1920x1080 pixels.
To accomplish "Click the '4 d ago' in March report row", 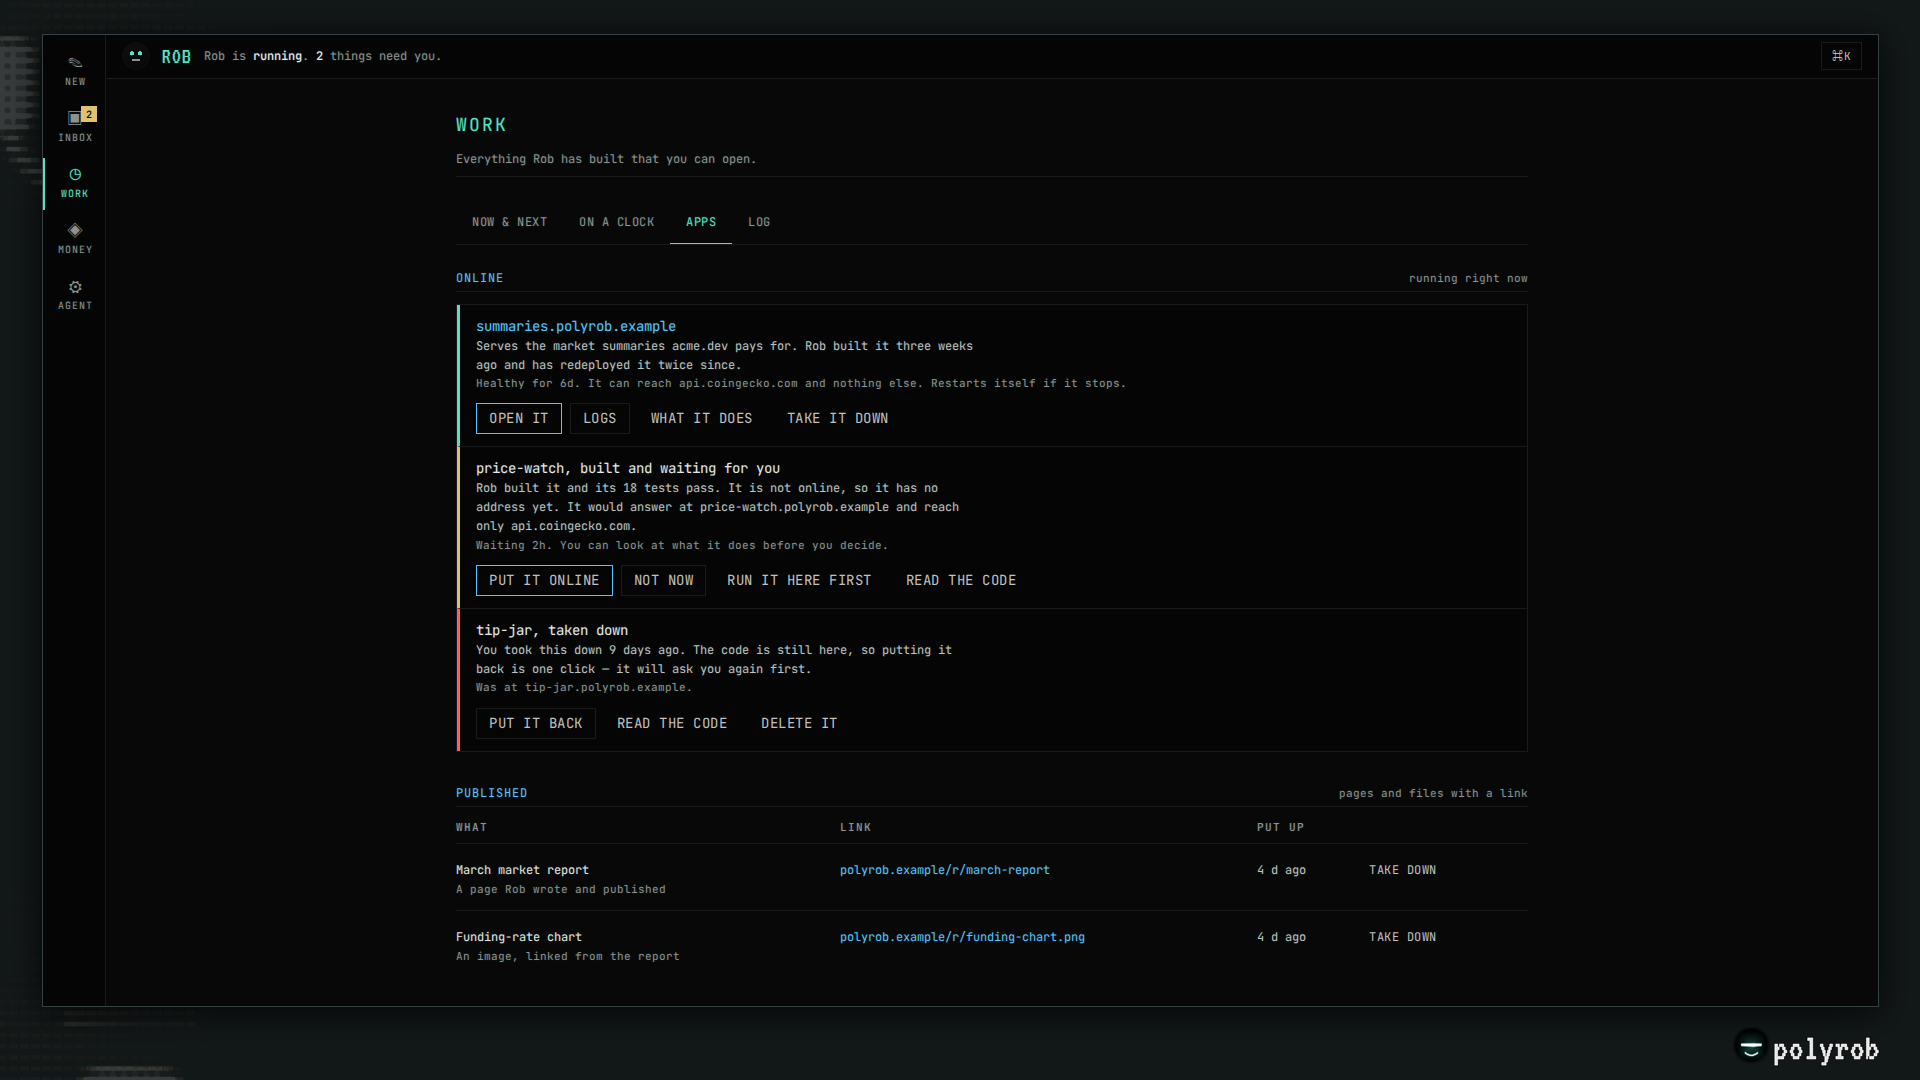I will pos(1281,870).
